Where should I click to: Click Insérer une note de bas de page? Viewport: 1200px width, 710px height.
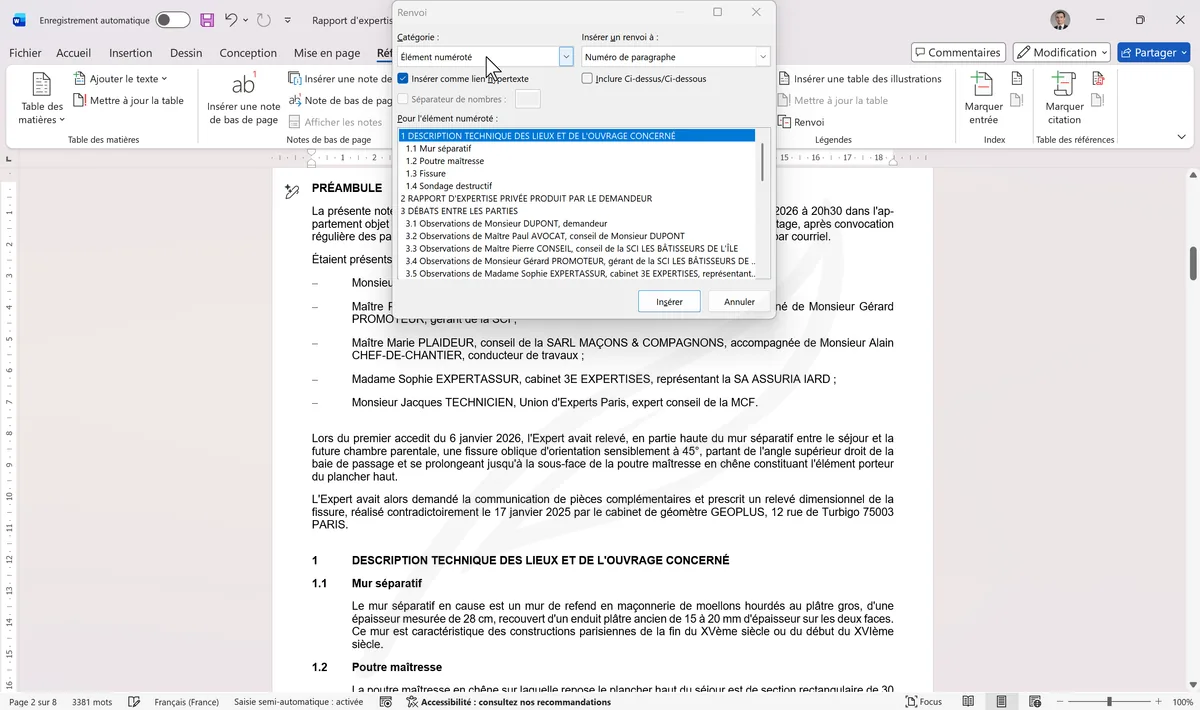pyautogui.click(x=243, y=100)
